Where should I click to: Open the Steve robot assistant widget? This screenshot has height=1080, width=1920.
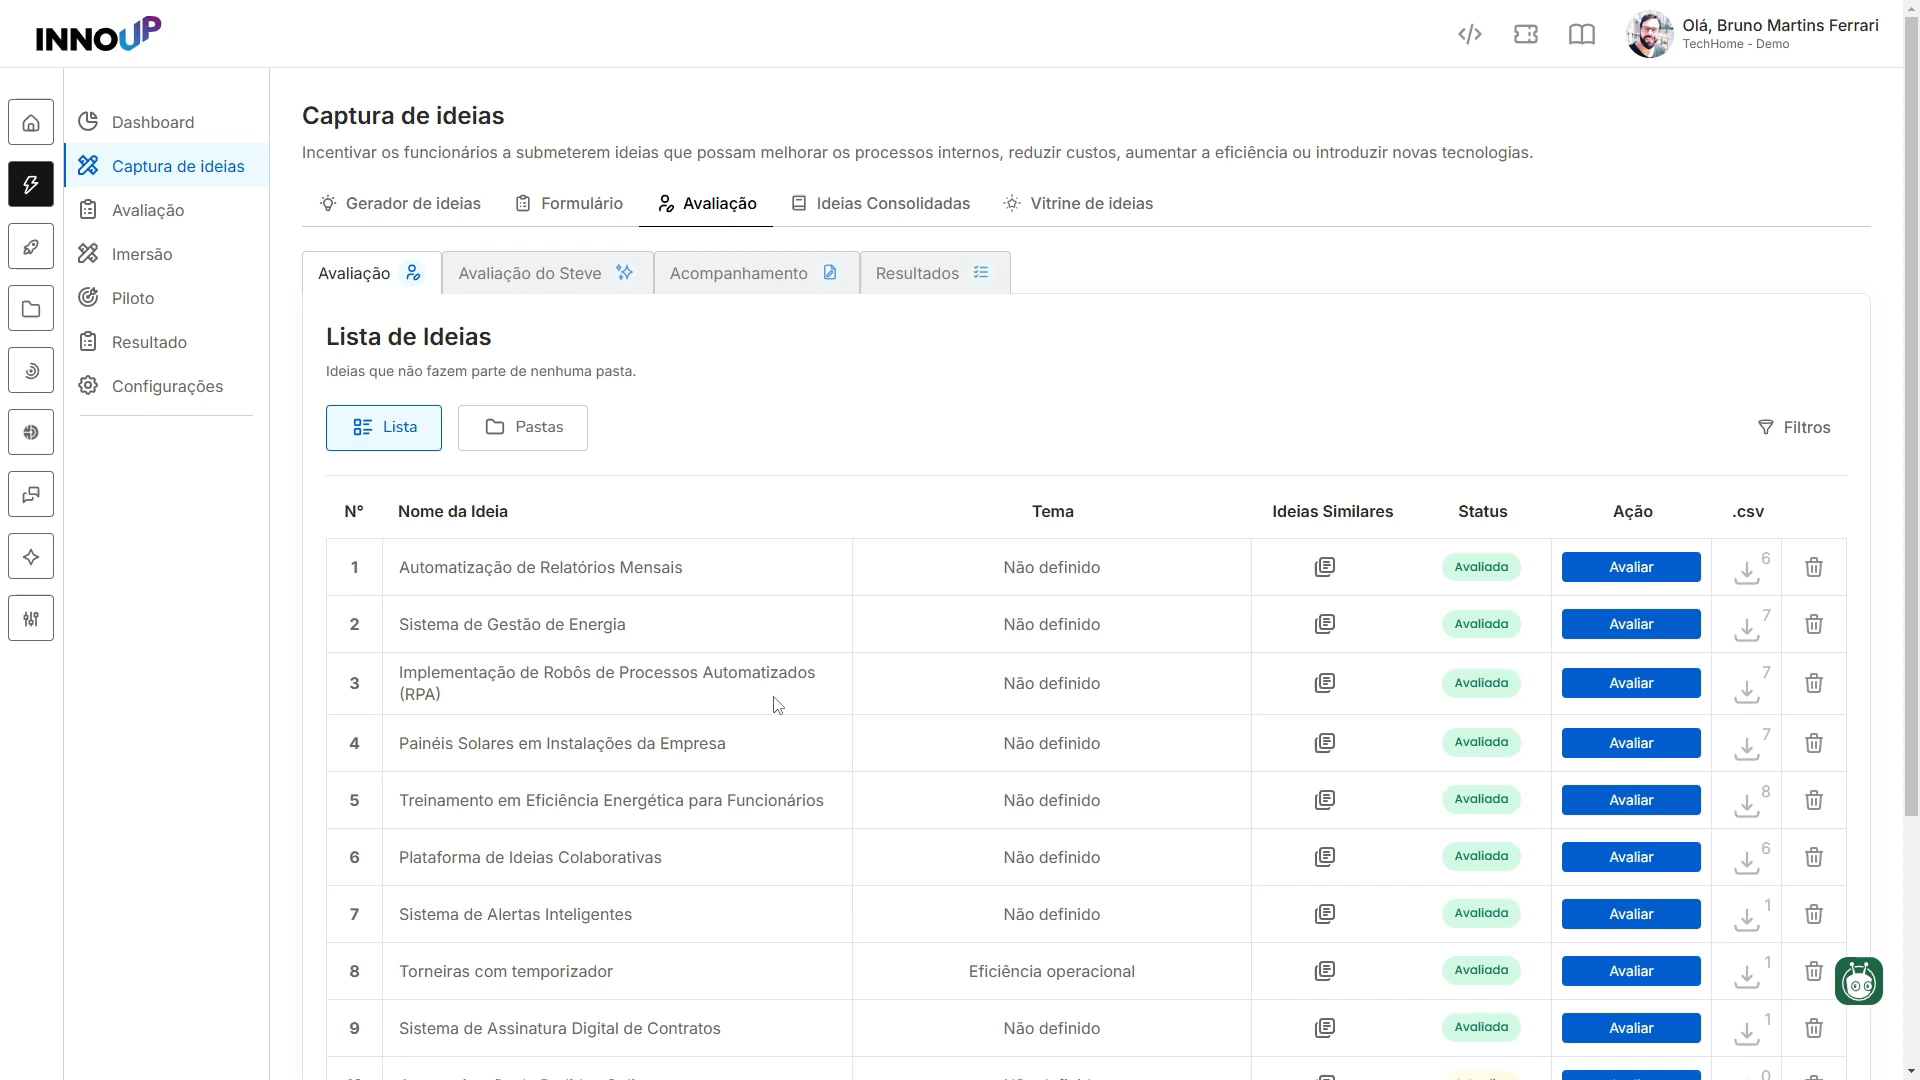click(1859, 981)
